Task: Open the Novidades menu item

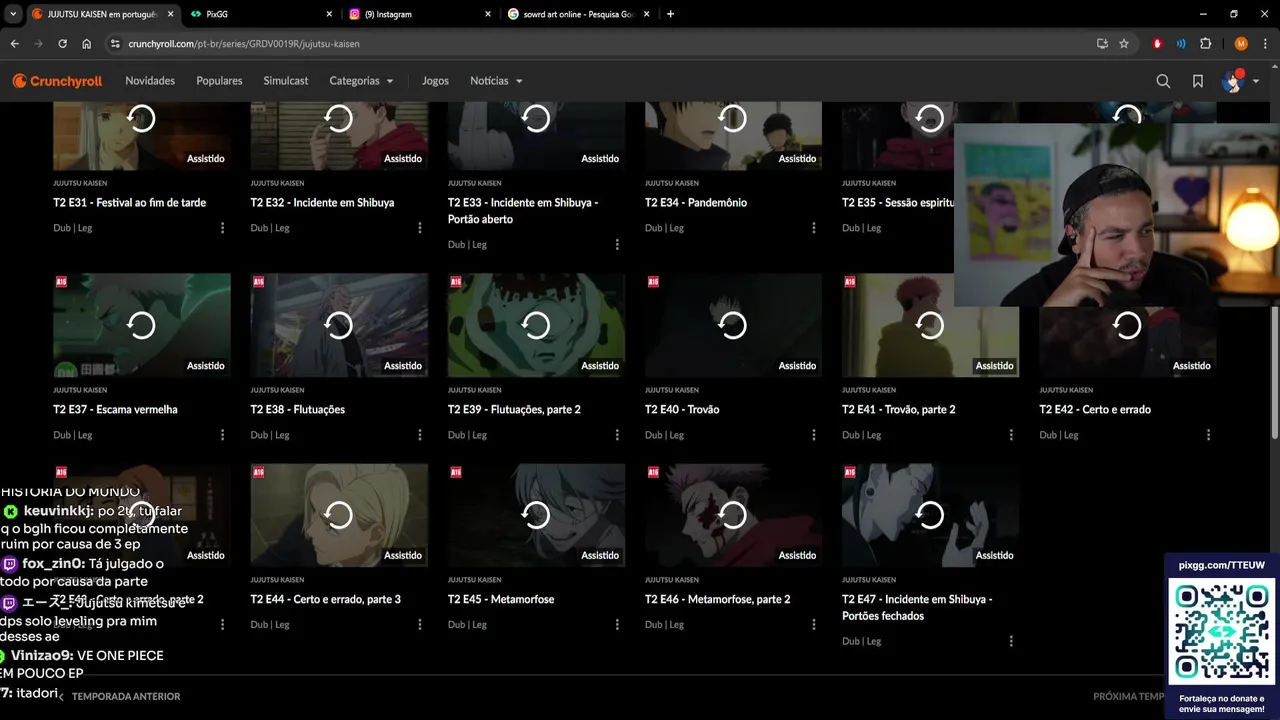Action: [x=150, y=81]
